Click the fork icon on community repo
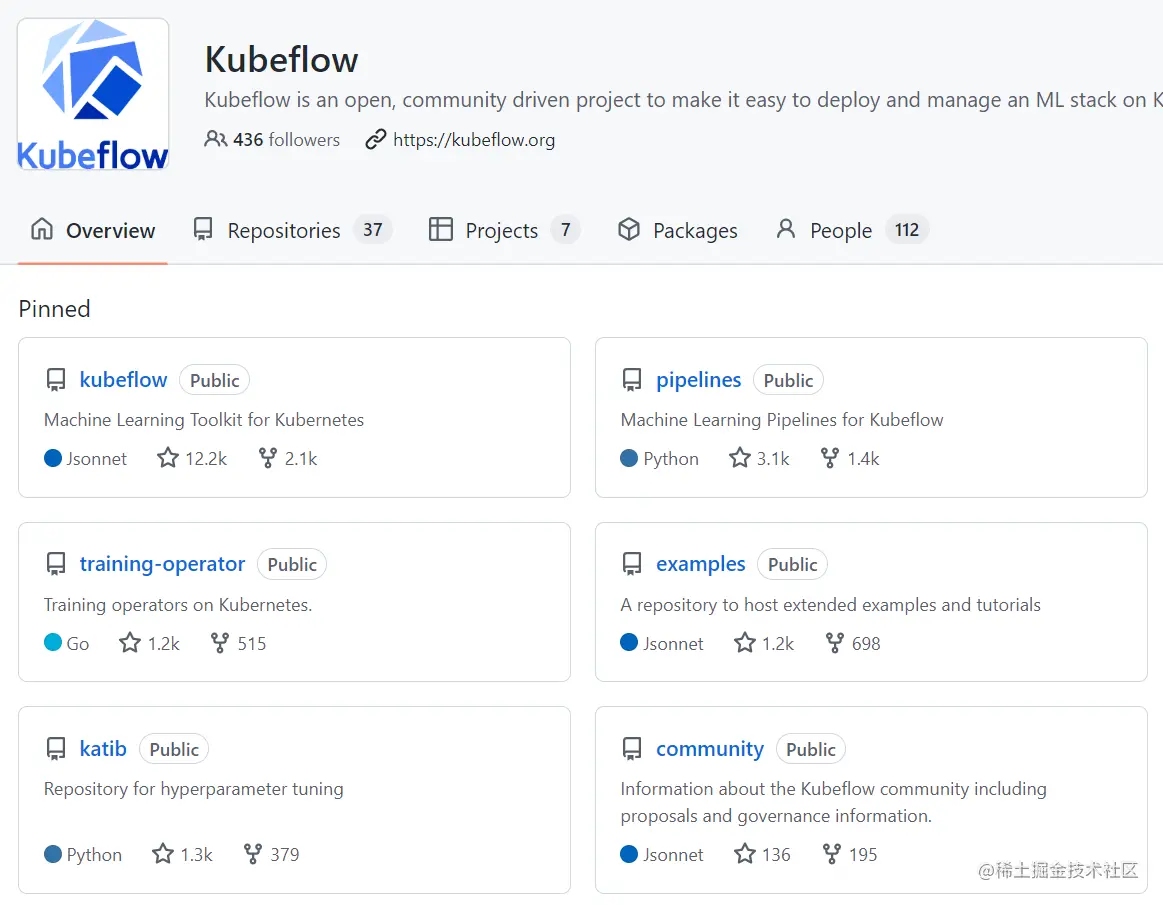This screenshot has height=905, width=1163. [x=831, y=854]
